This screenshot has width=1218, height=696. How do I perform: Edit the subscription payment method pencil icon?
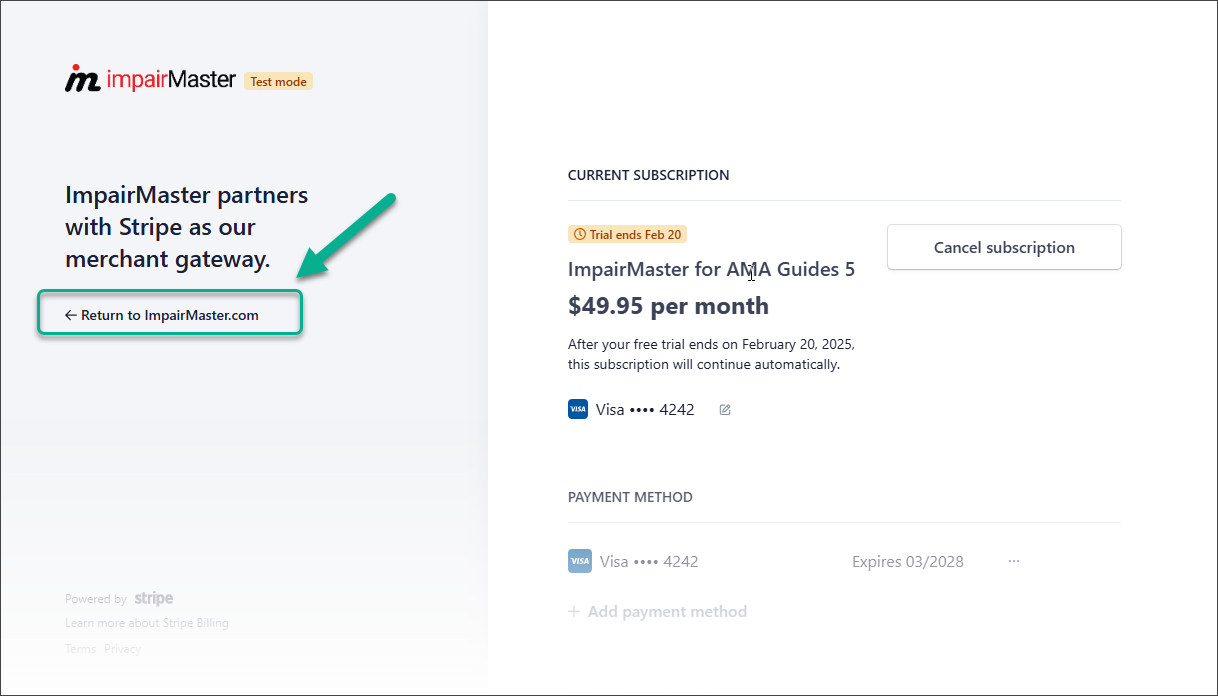tap(725, 409)
